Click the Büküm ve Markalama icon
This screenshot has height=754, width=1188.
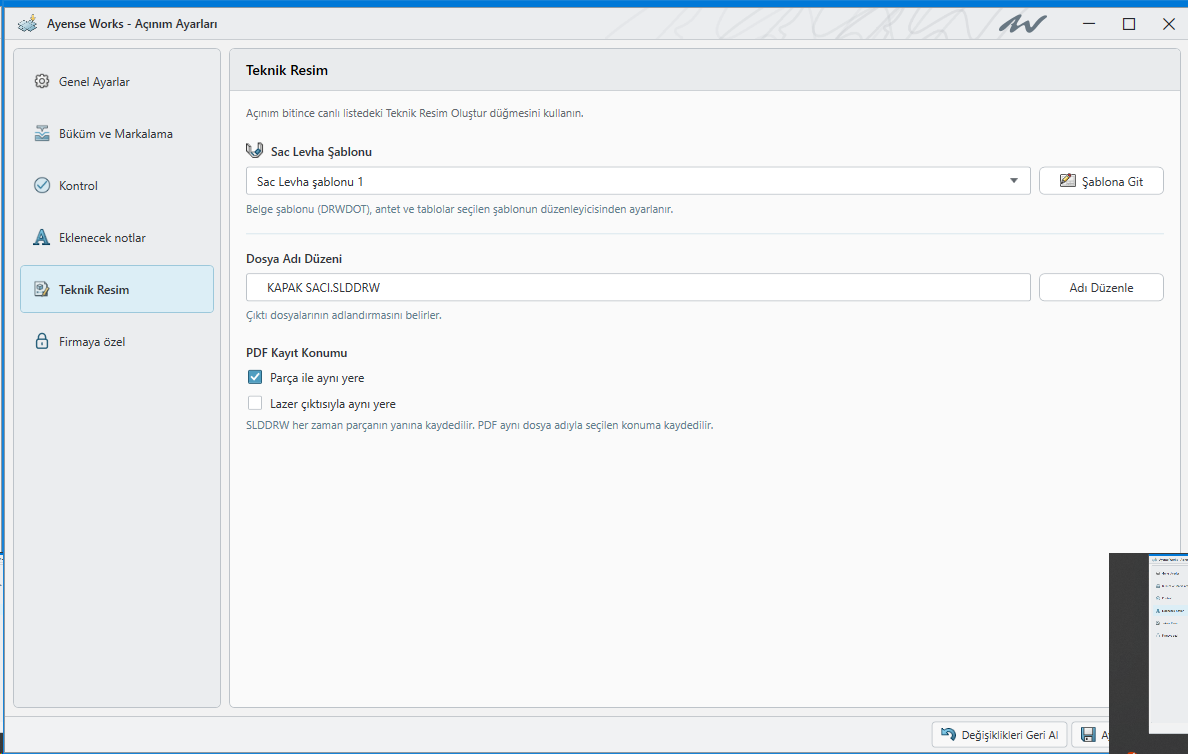[x=42, y=133]
